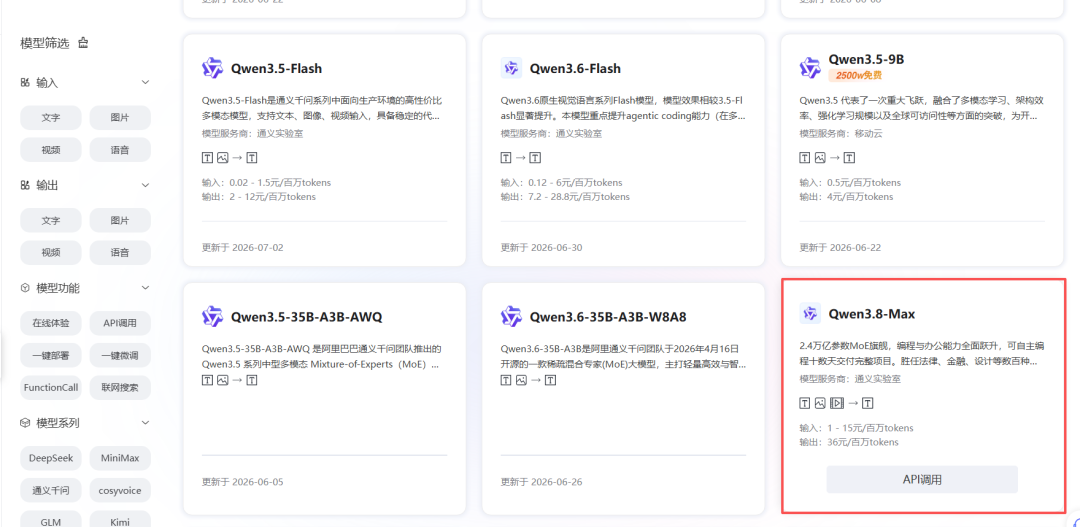The height and width of the screenshot is (527, 1080).
Task: Click 输出：36元/百万tokens price text
Action: (x=849, y=442)
